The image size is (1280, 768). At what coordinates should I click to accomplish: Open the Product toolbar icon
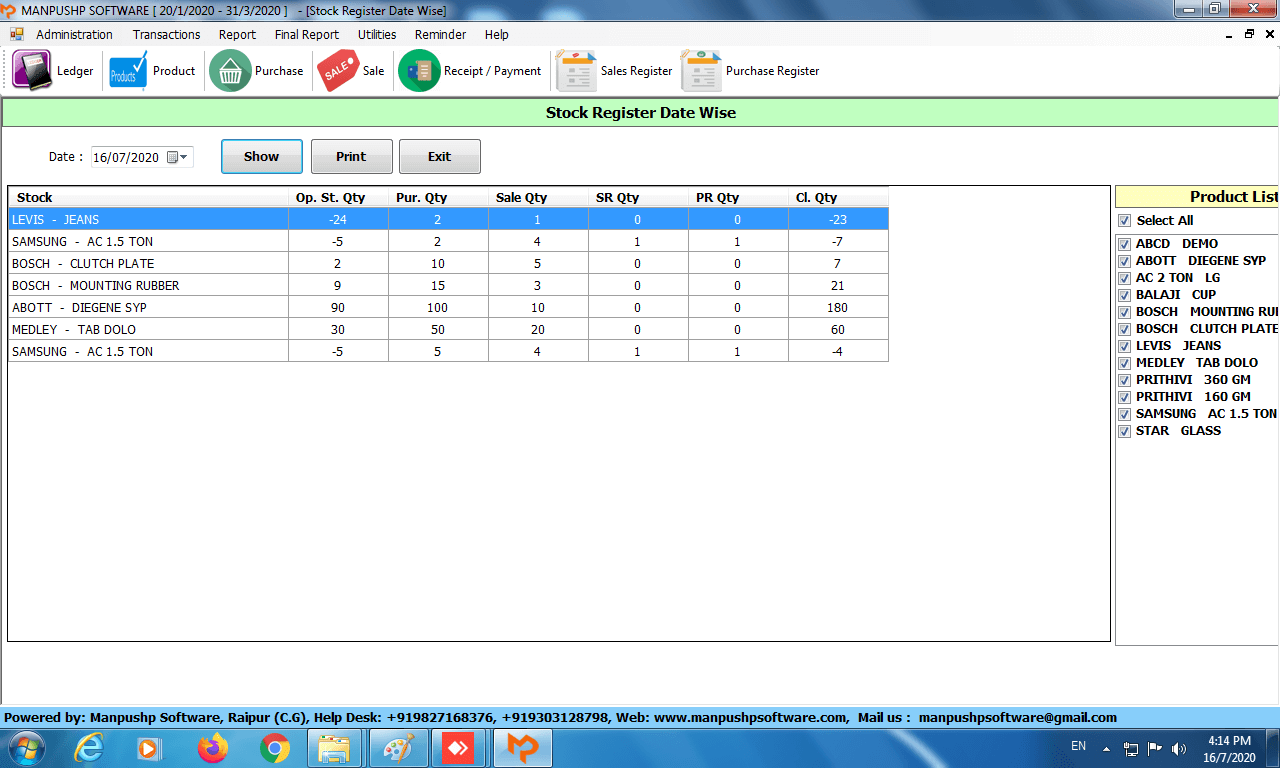128,71
